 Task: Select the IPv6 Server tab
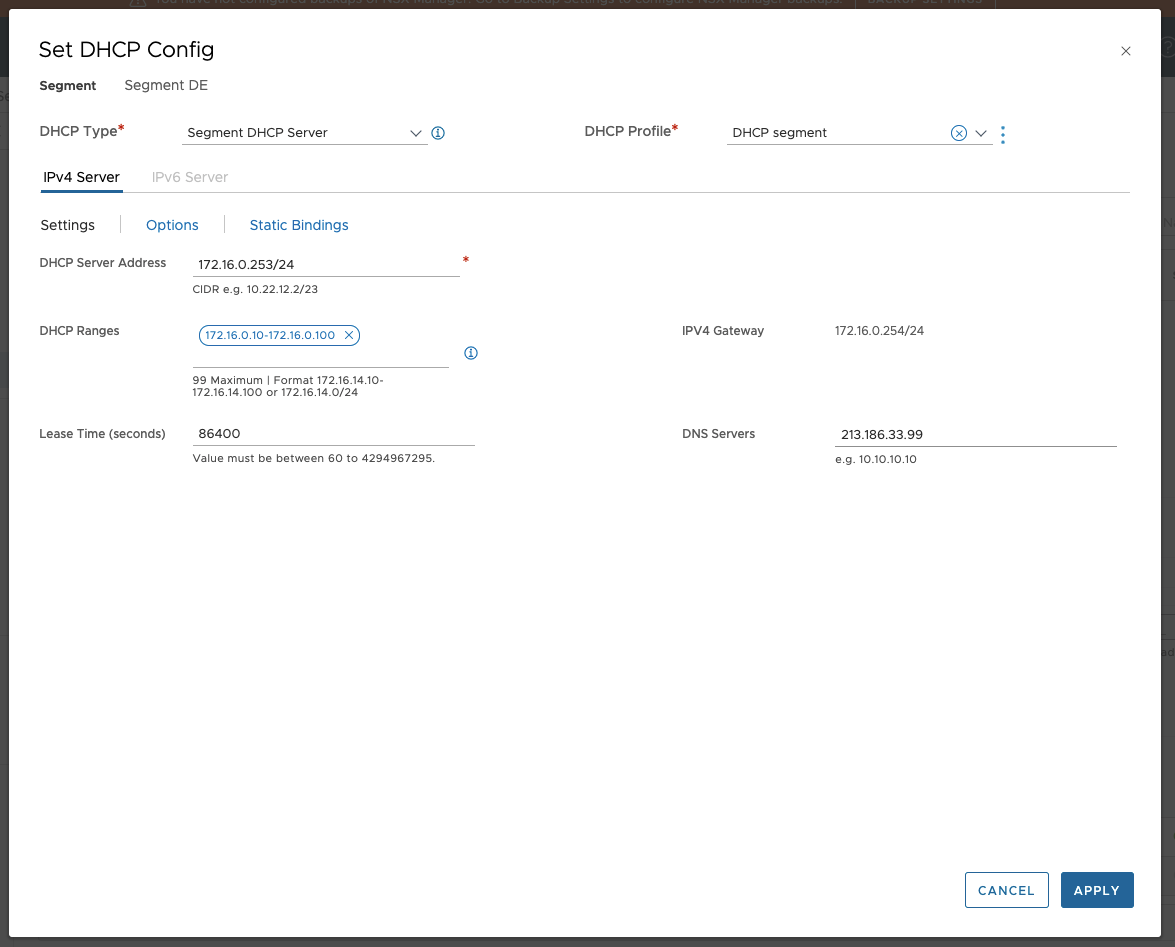click(x=190, y=177)
